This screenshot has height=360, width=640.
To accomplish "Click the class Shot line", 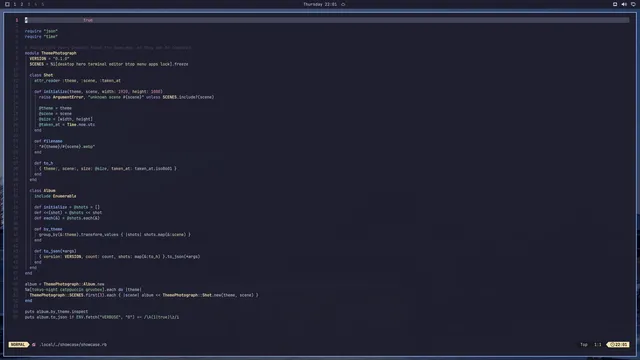I will coord(41,75).
